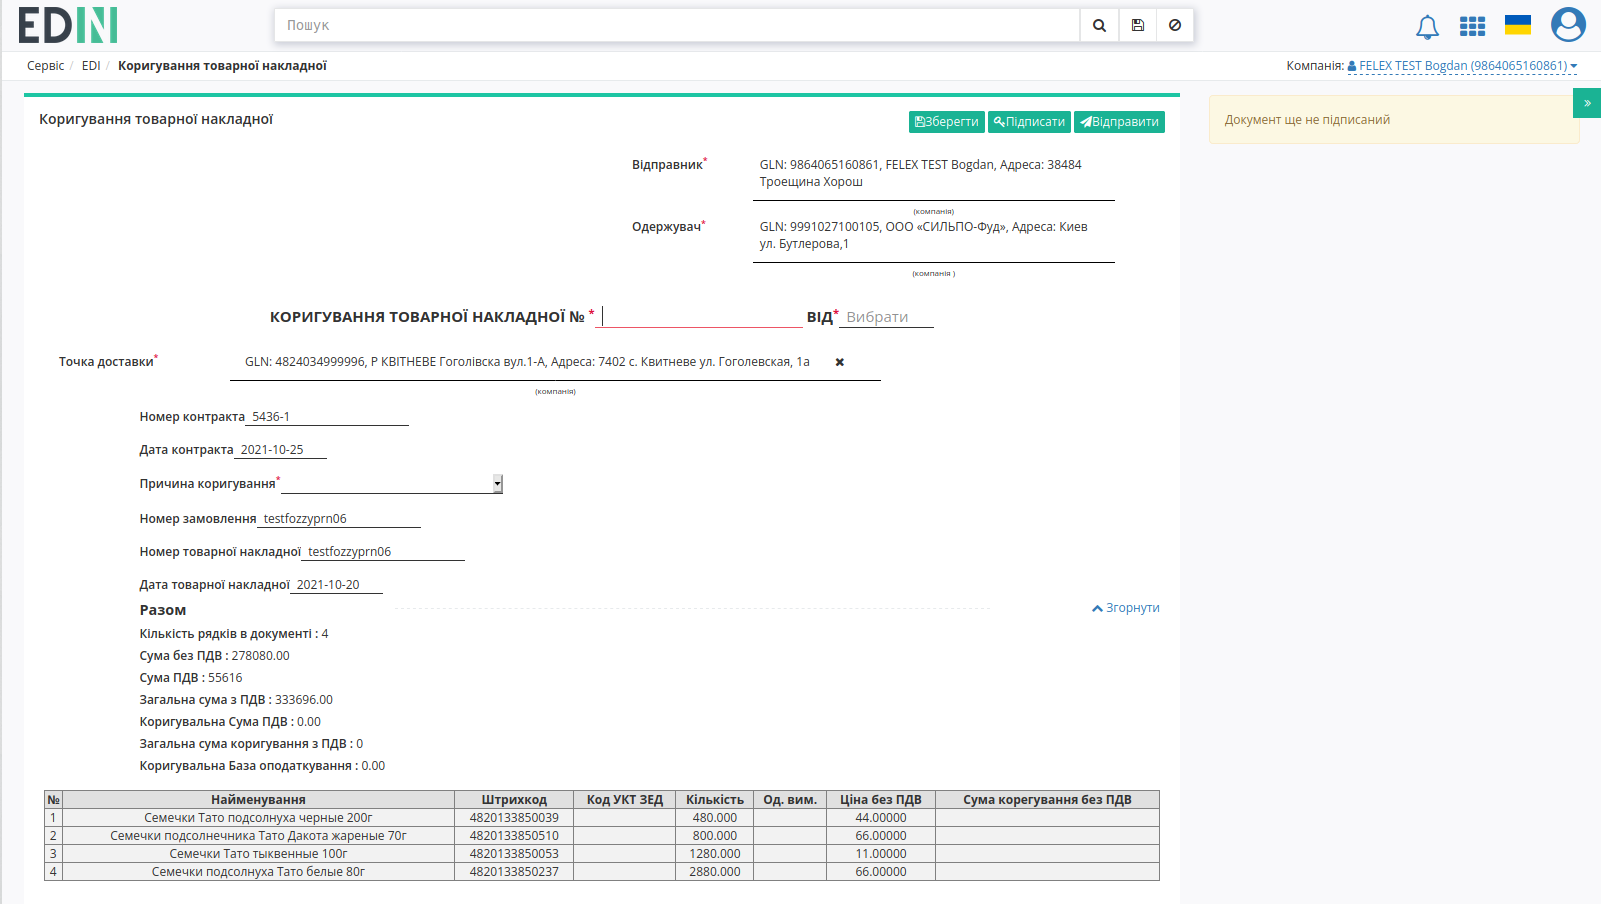Screen dimensions: 1601x904
Task: Edit Номер контракта field 5436-1
Action: click(x=327, y=417)
